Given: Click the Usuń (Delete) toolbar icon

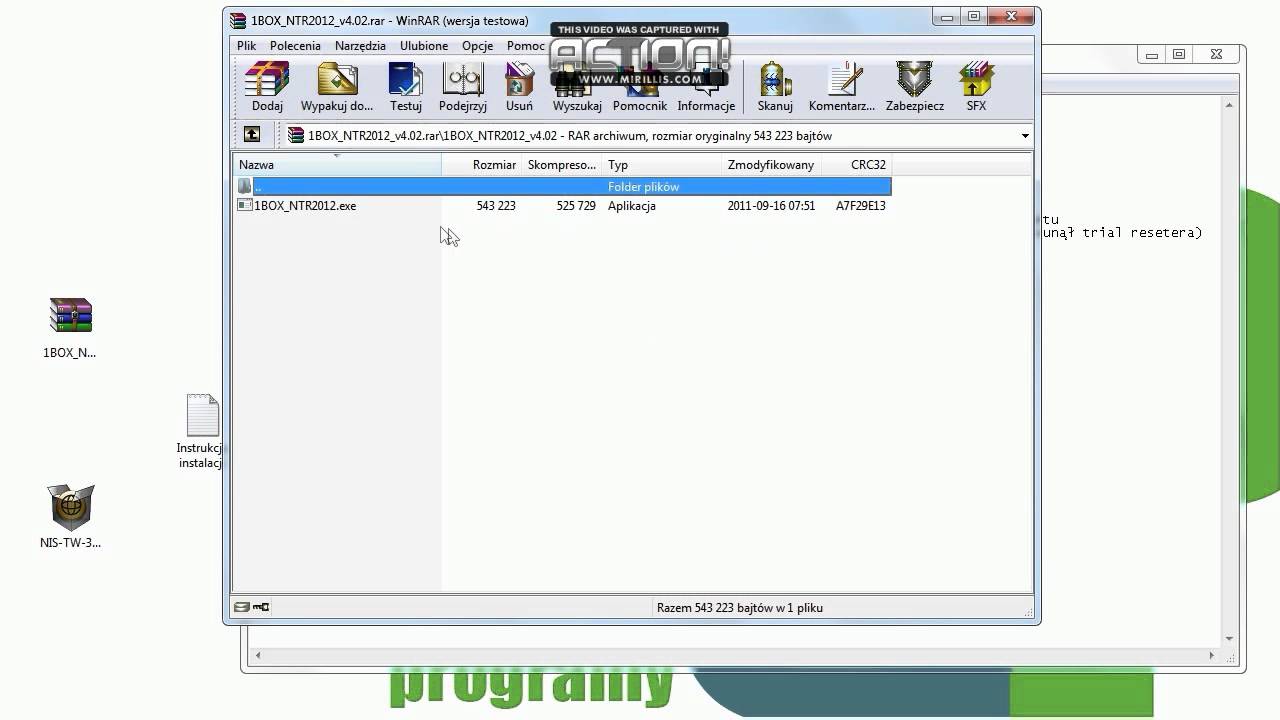Looking at the screenshot, I should click(519, 87).
